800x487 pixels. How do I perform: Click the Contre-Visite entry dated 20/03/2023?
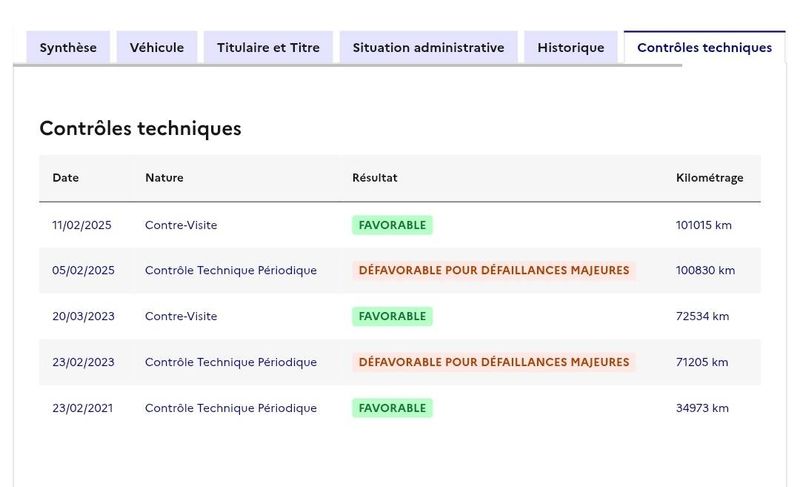(181, 316)
